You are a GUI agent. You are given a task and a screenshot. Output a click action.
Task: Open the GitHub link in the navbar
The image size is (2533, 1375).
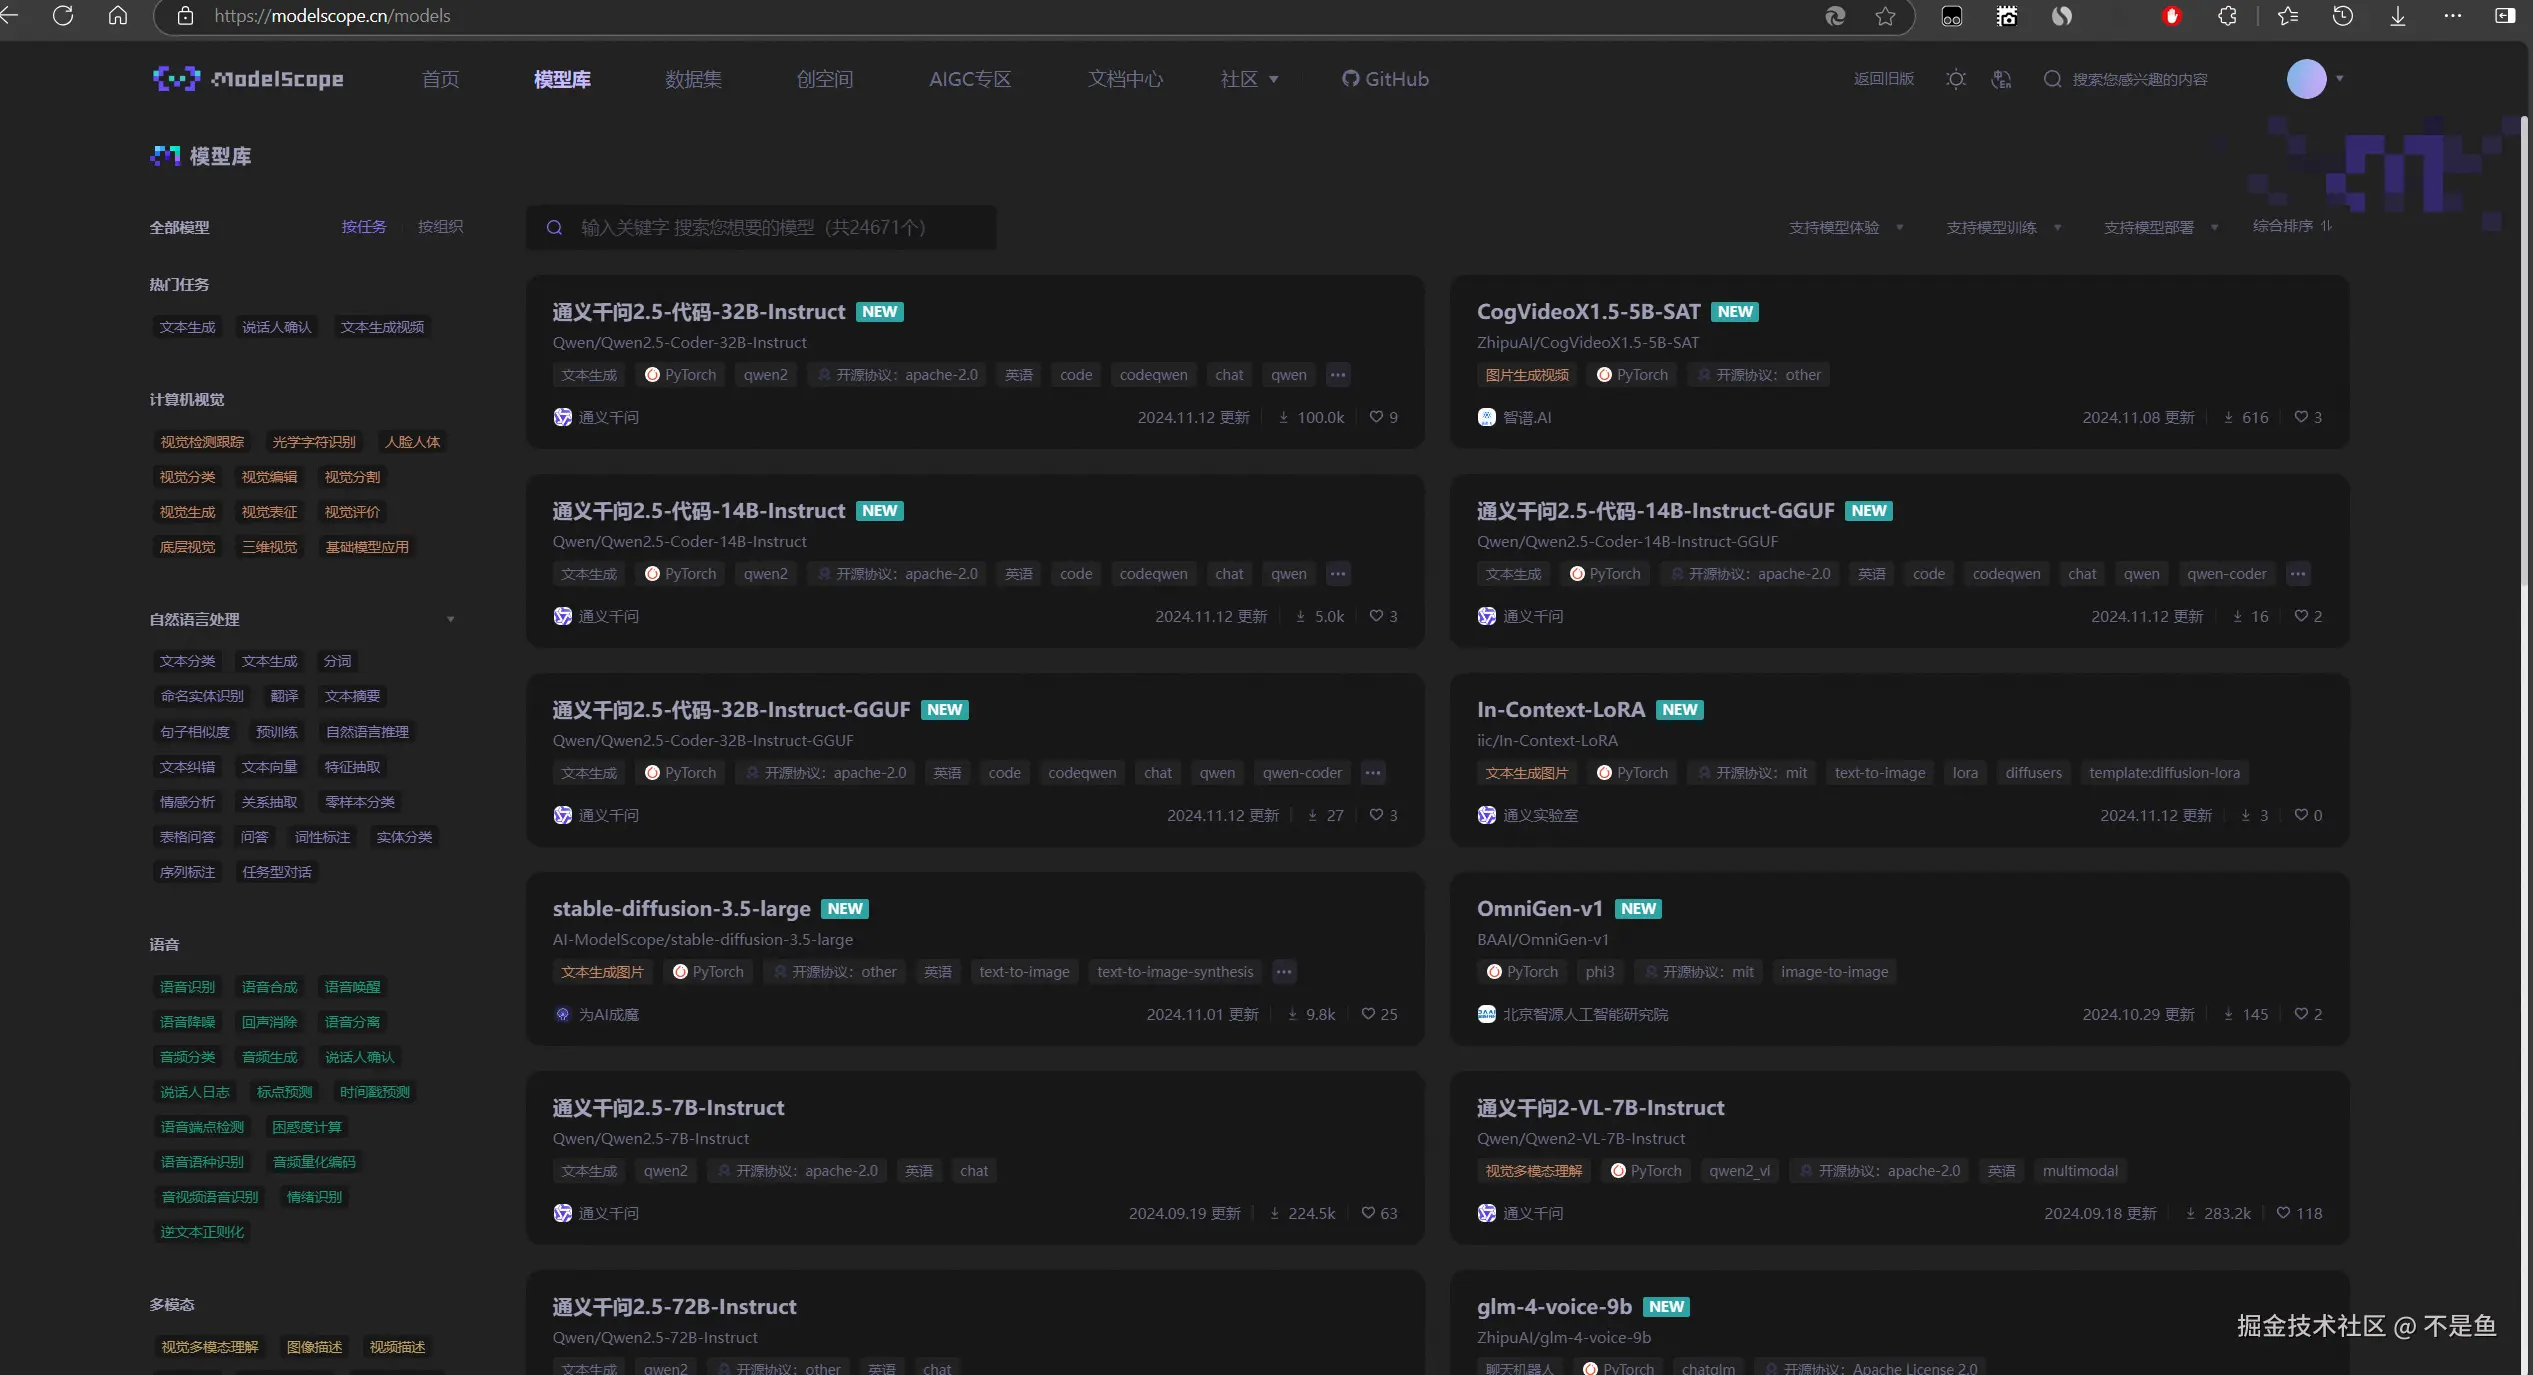(1385, 79)
